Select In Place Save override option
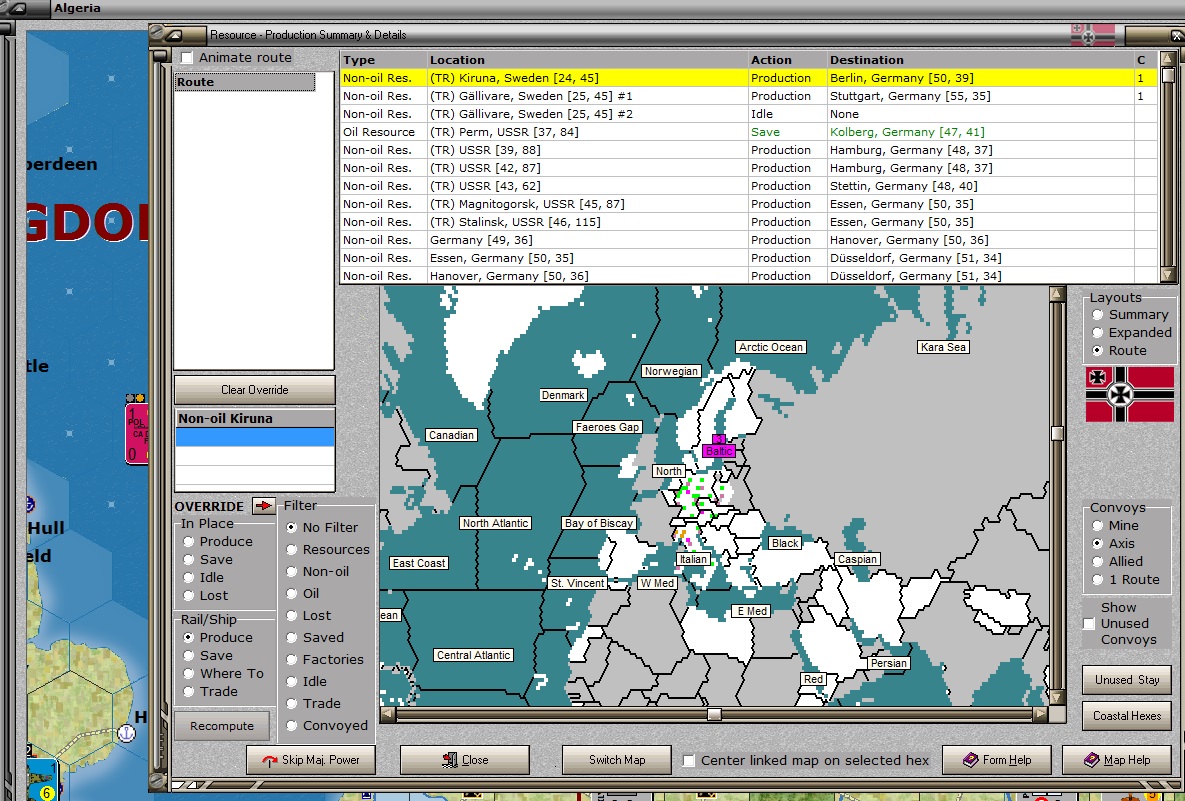 pyautogui.click(x=189, y=560)
